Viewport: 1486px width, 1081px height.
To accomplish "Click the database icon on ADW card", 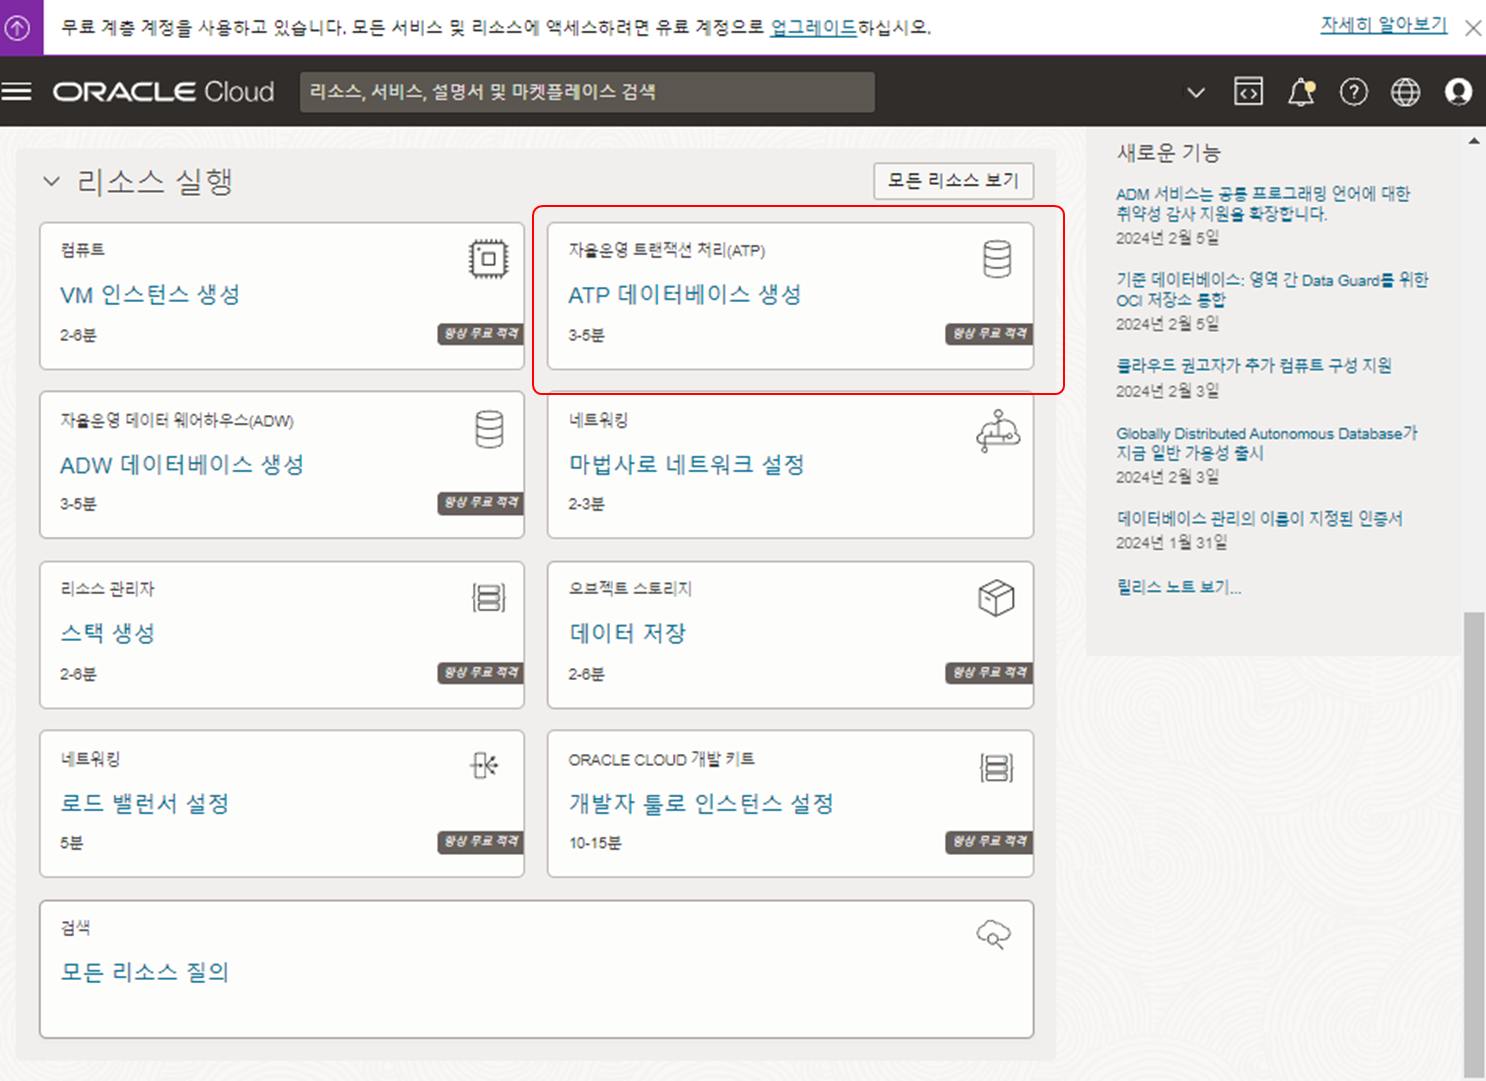I will coord(489,429).
